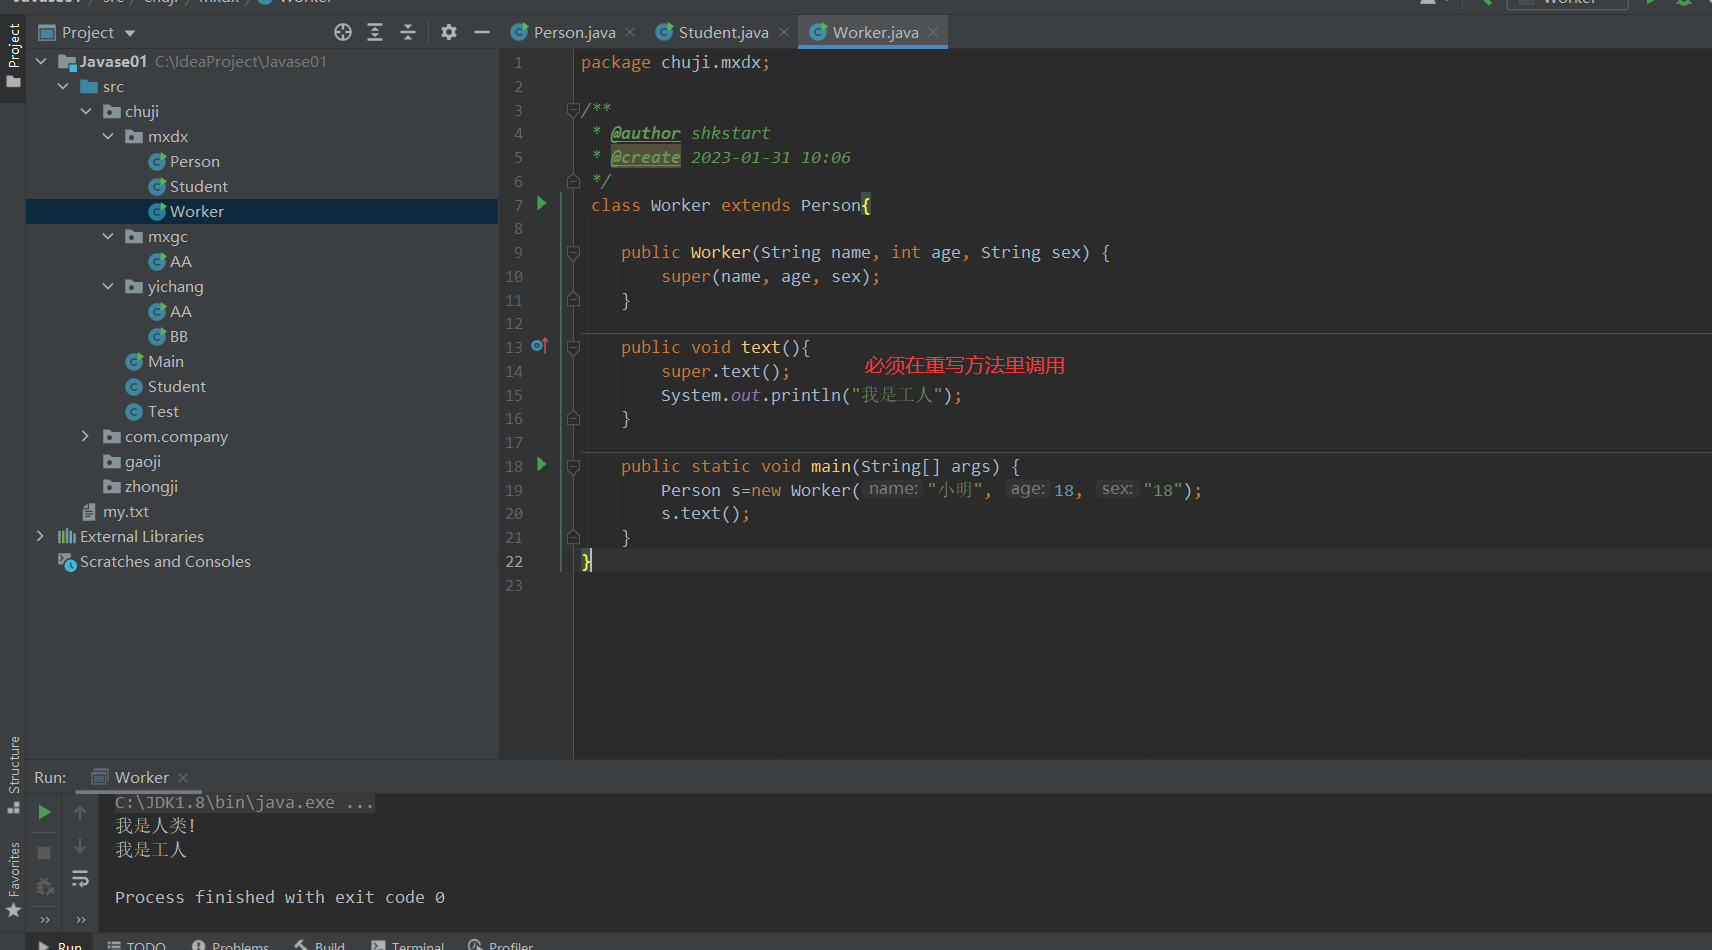This screenshot has height=950, width=1712.
Task: Toggle soft-wrap in Run console
Action: coord(80,879)
